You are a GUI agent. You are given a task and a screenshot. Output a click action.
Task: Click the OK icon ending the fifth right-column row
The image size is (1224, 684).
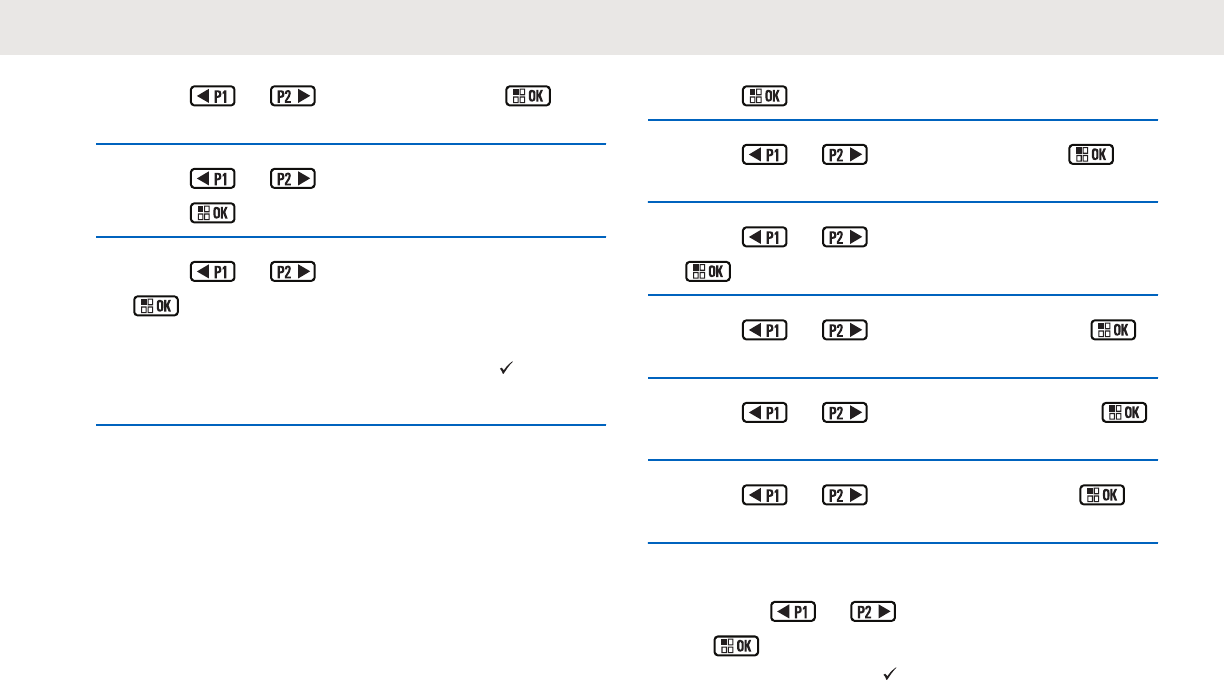pyautogui.click(x=1124, y=413)
